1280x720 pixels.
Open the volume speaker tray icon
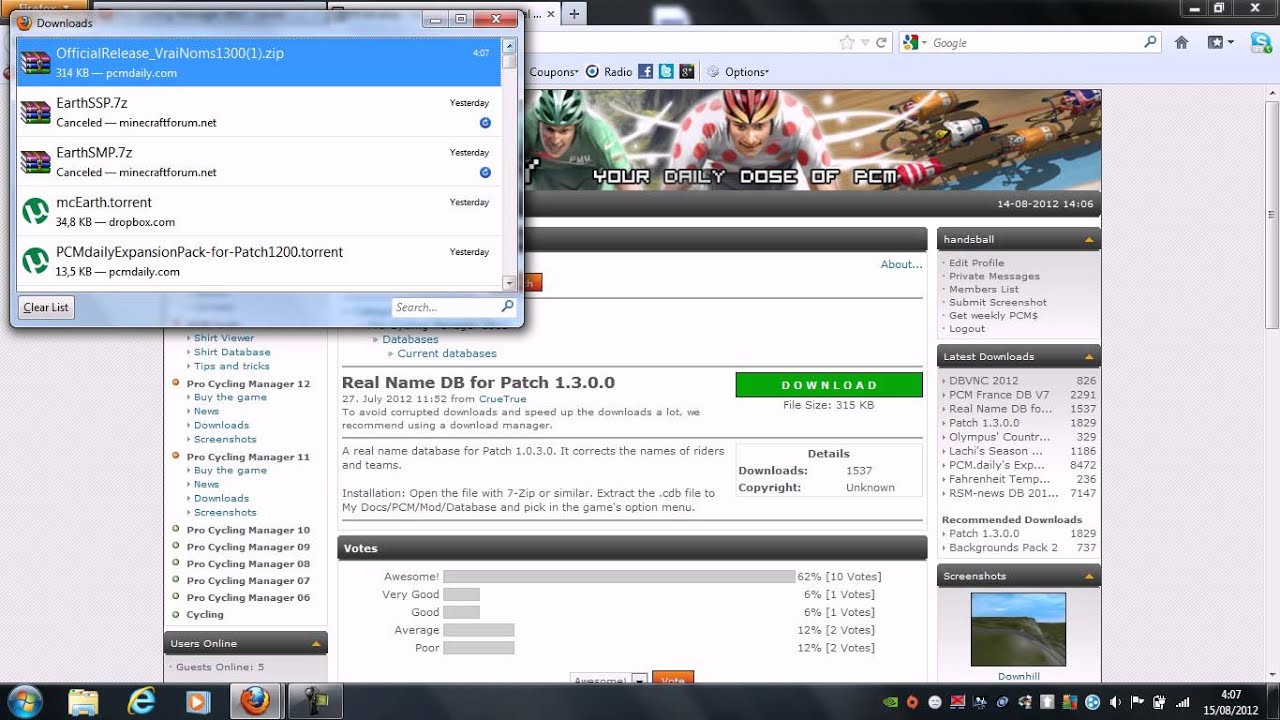1115,702
